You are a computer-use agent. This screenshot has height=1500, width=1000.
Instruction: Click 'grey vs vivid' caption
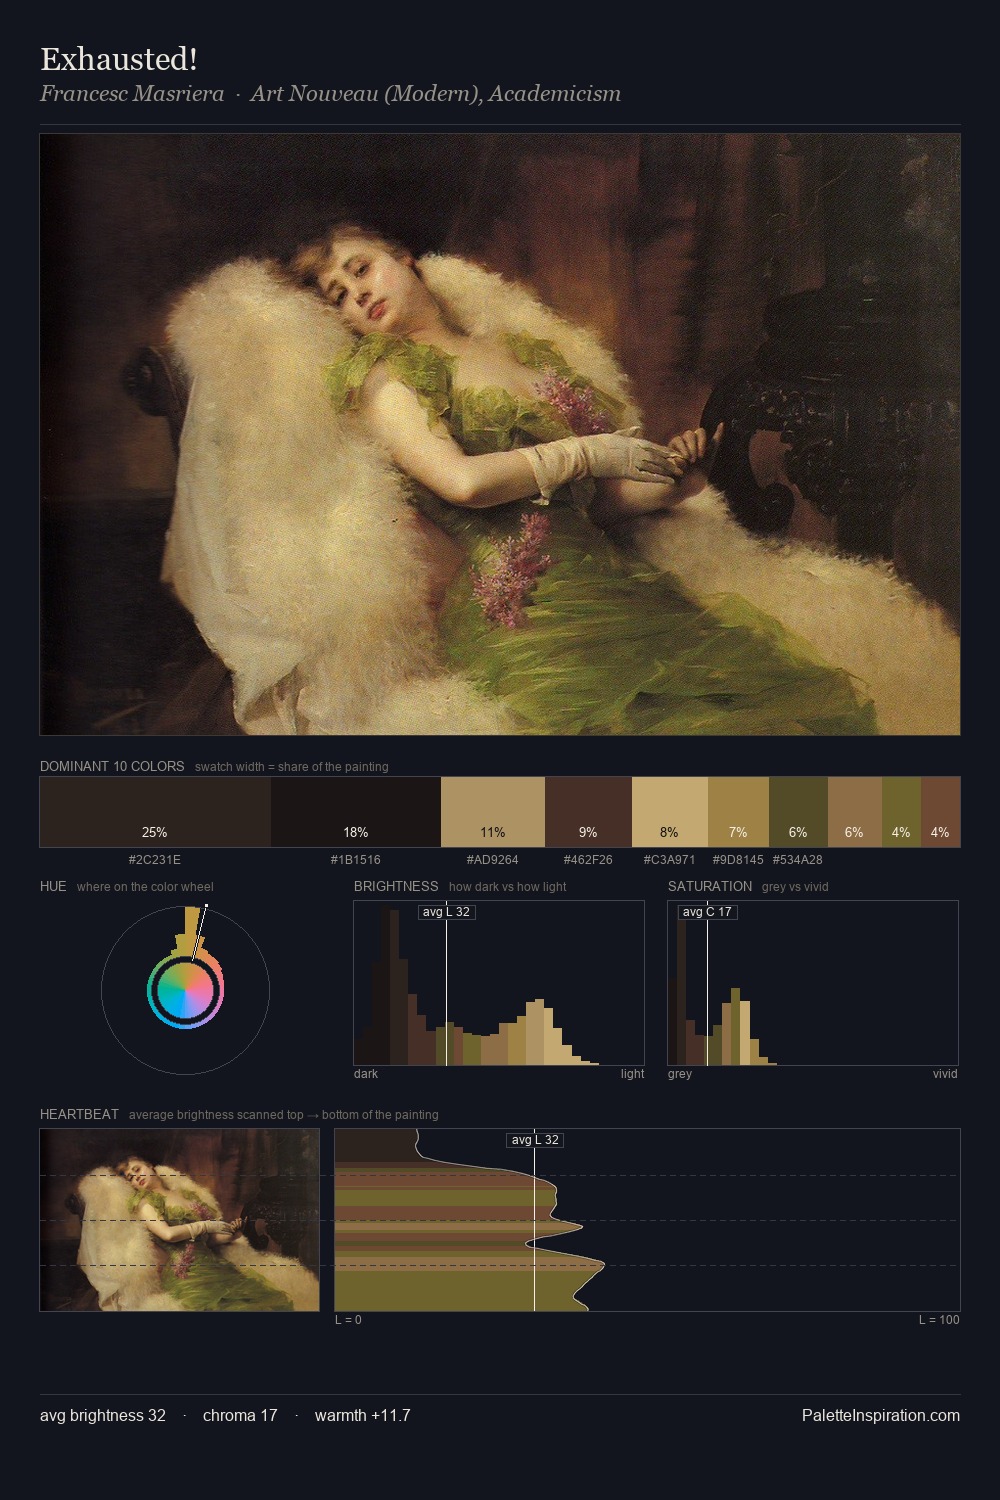coord(795,887)
